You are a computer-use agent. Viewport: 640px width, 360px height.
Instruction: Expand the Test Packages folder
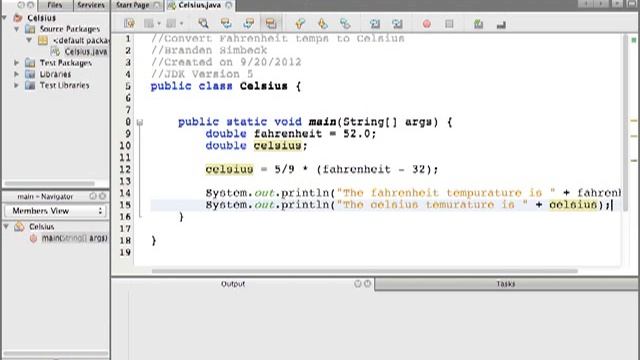[16, 63]
